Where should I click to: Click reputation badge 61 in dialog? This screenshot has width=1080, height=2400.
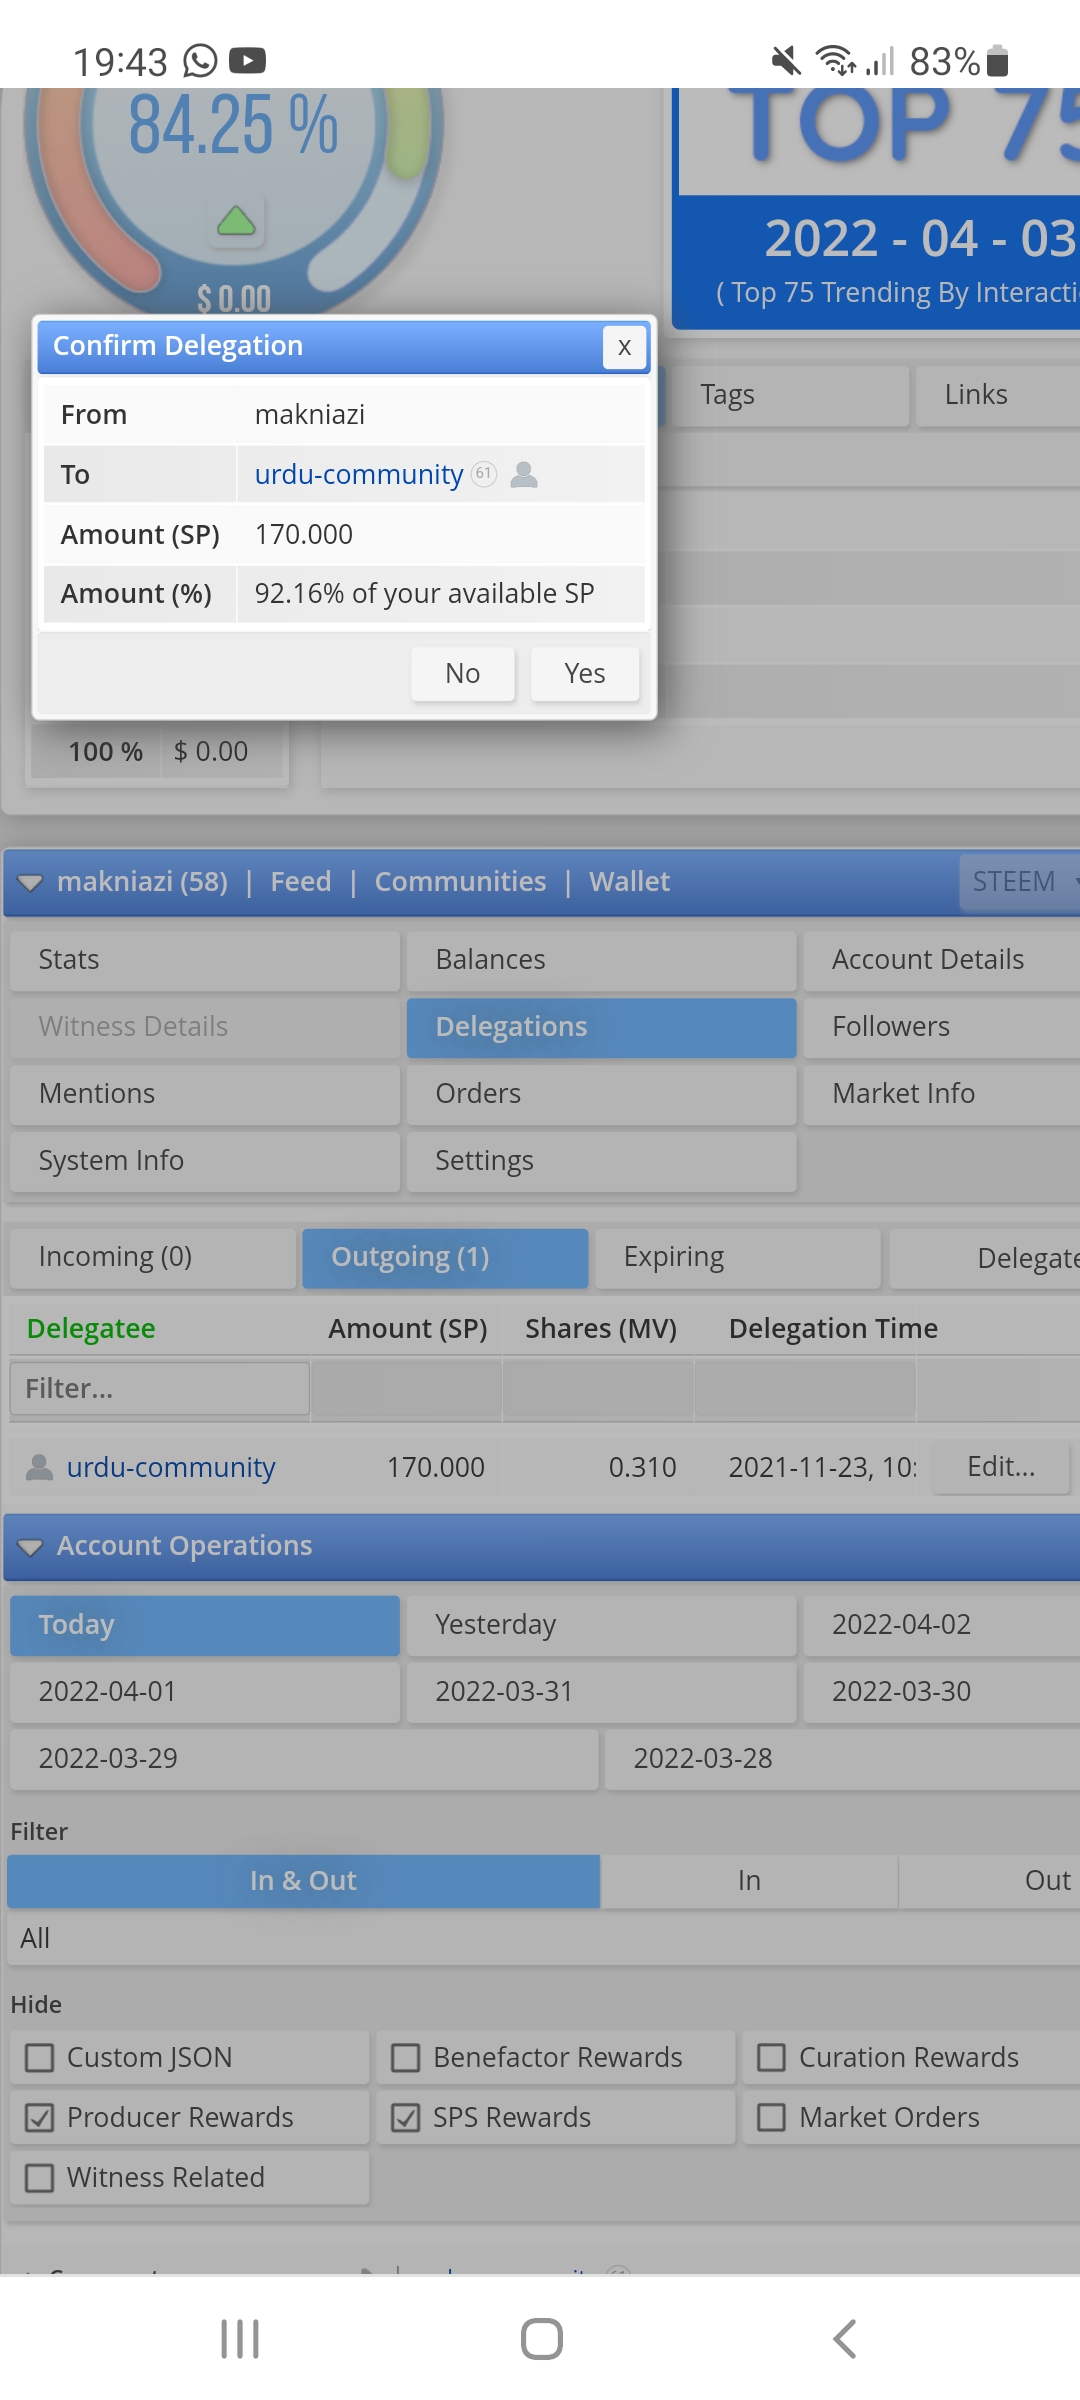click(484, 473)
